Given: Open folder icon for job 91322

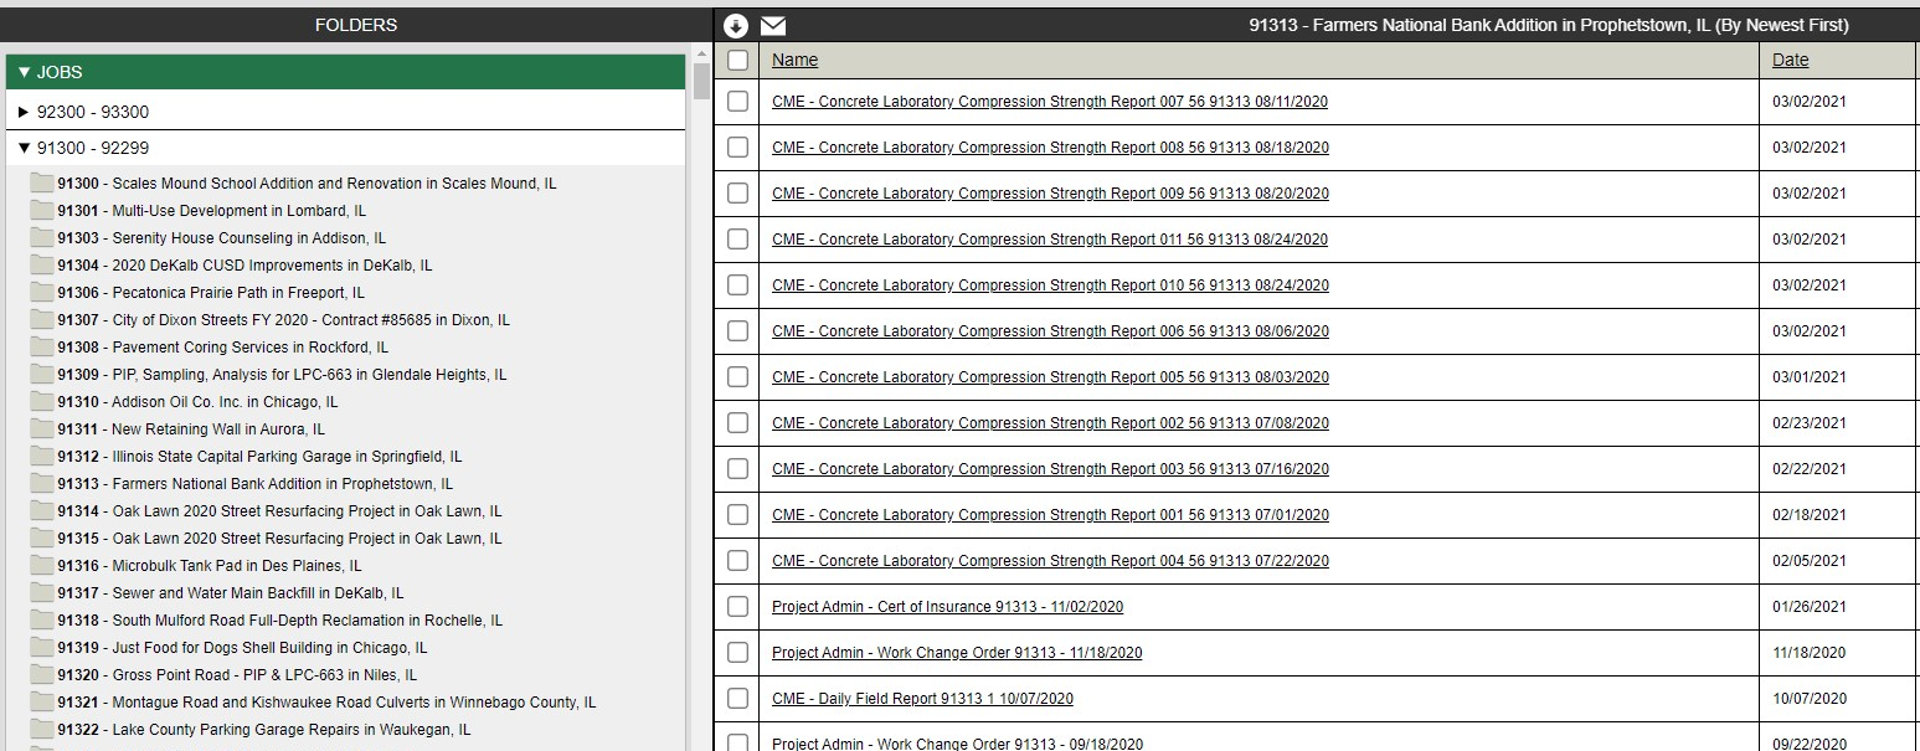Looking at the screenshot, I should pos(42,729).
